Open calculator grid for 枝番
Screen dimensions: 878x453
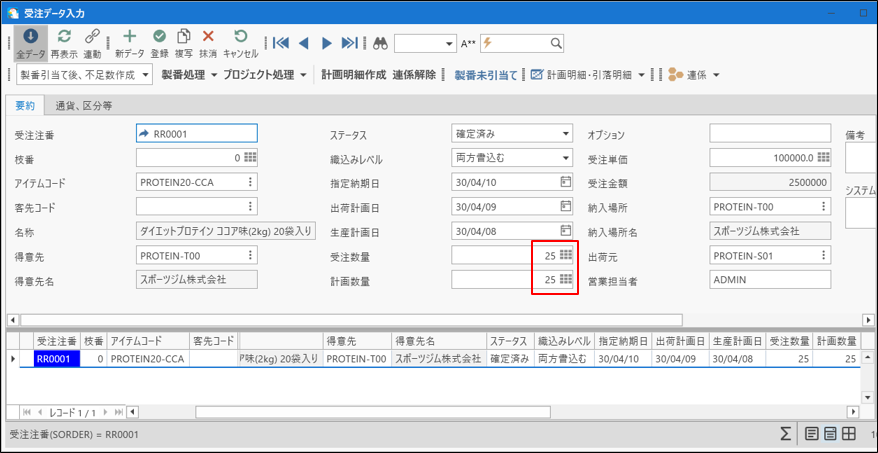coord(250,157)
